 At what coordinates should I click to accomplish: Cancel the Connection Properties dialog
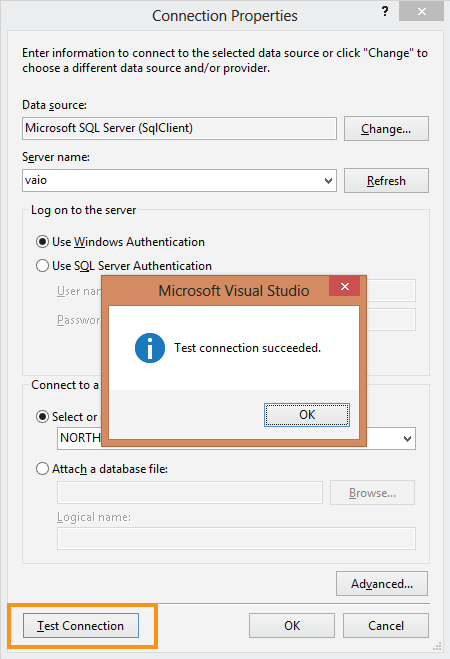(386, 626)
